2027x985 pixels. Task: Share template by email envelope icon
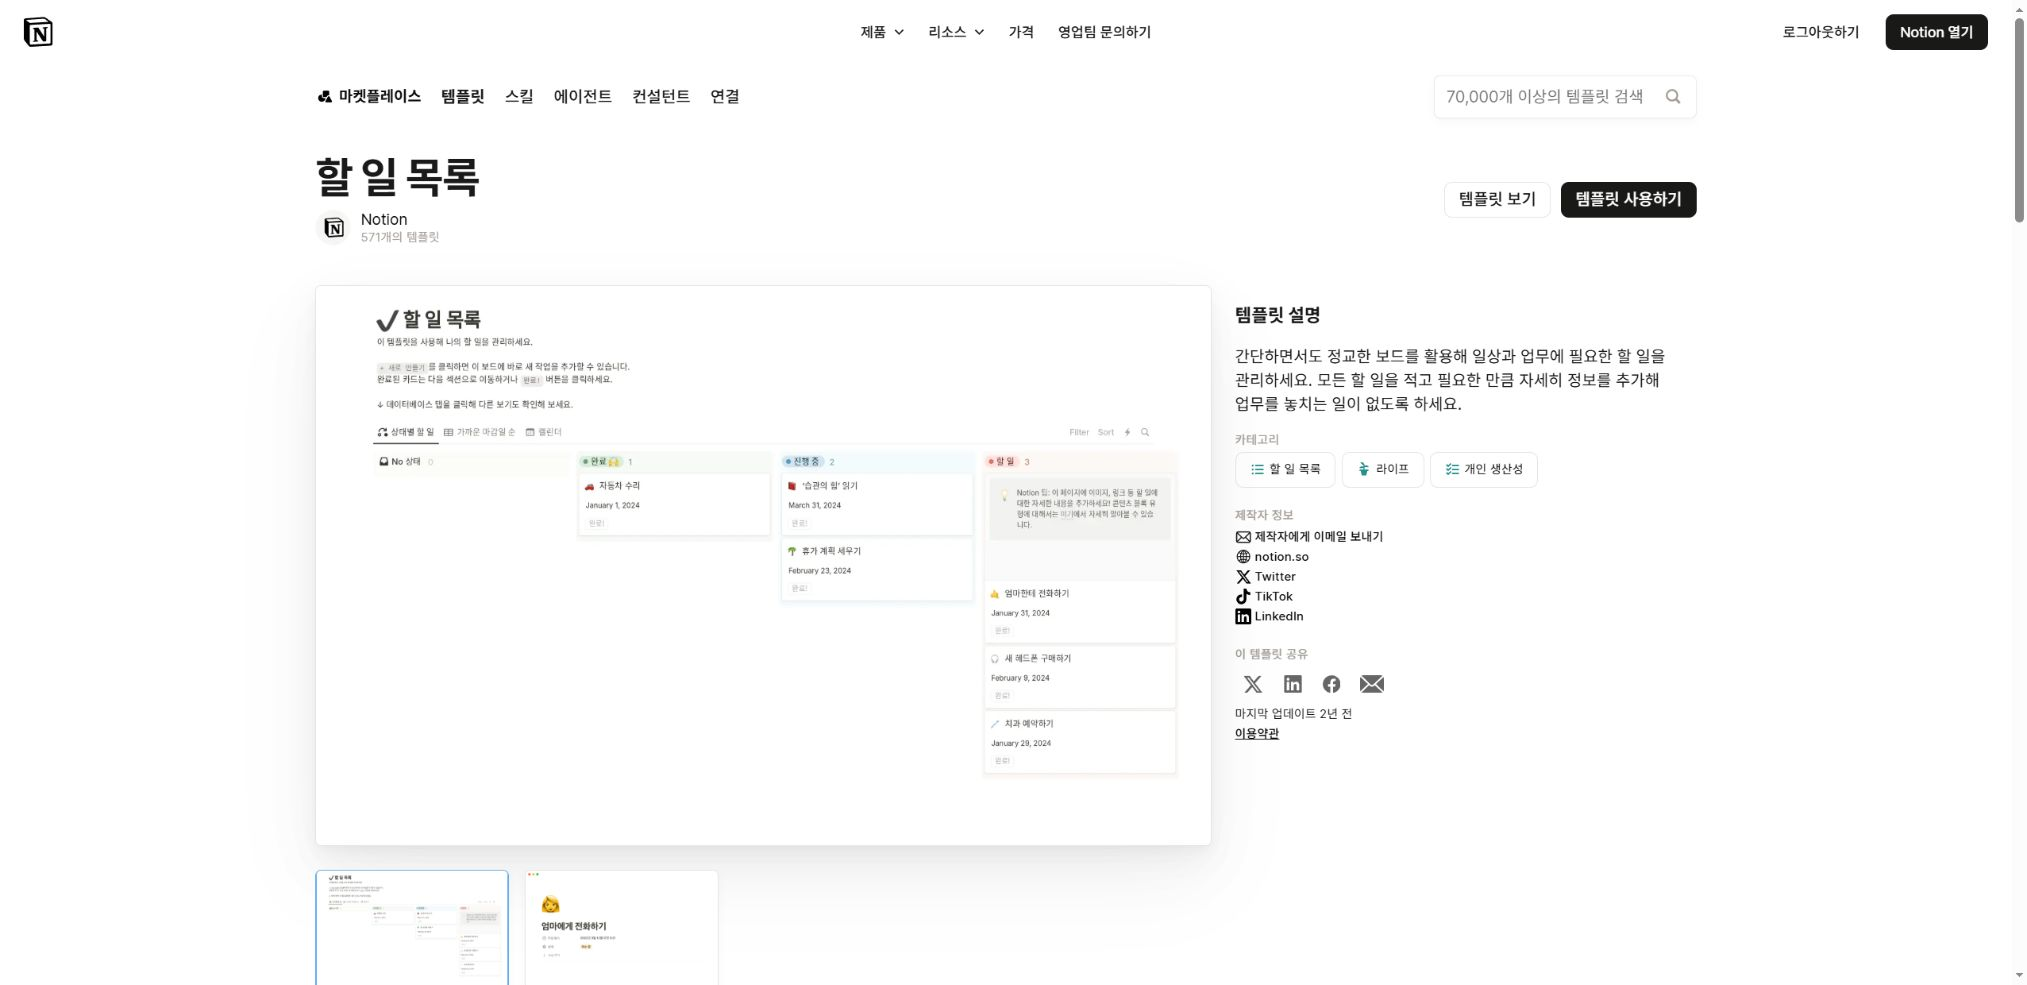pyautogui.click(x=1372, y=684)
